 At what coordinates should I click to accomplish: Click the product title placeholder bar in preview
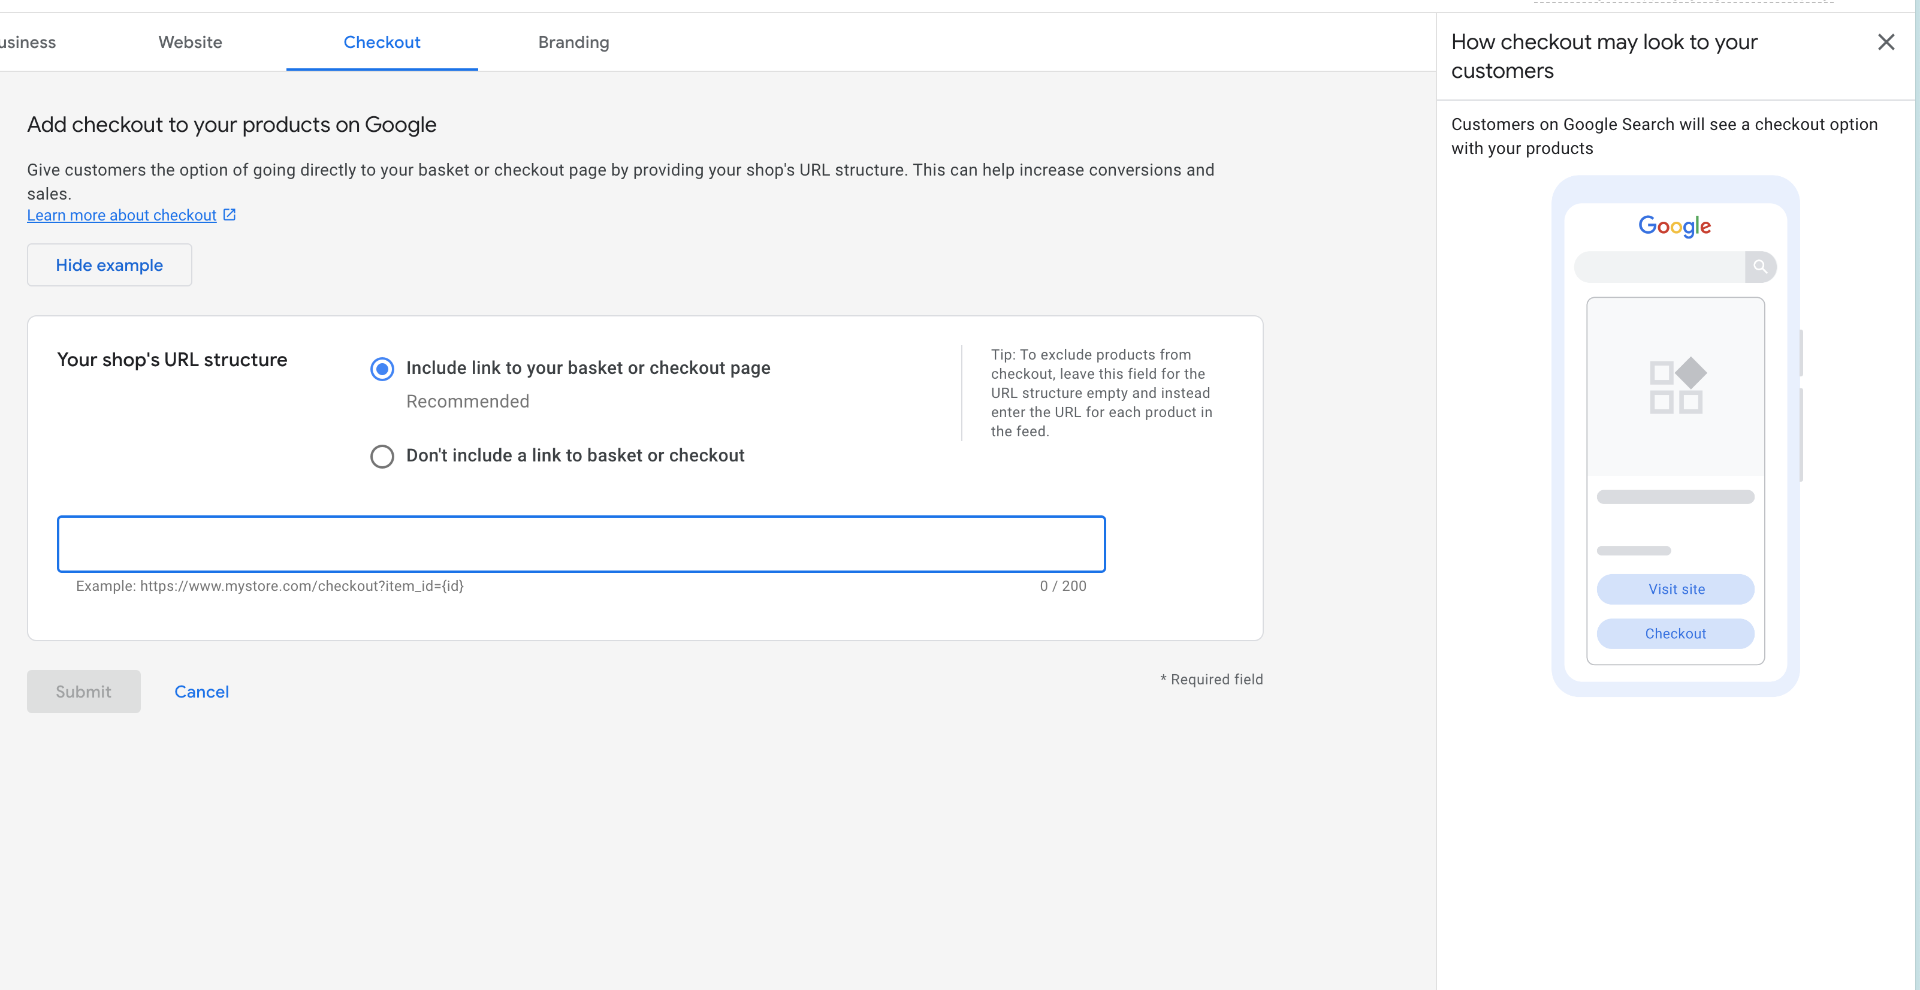[x=1676, y=497]
